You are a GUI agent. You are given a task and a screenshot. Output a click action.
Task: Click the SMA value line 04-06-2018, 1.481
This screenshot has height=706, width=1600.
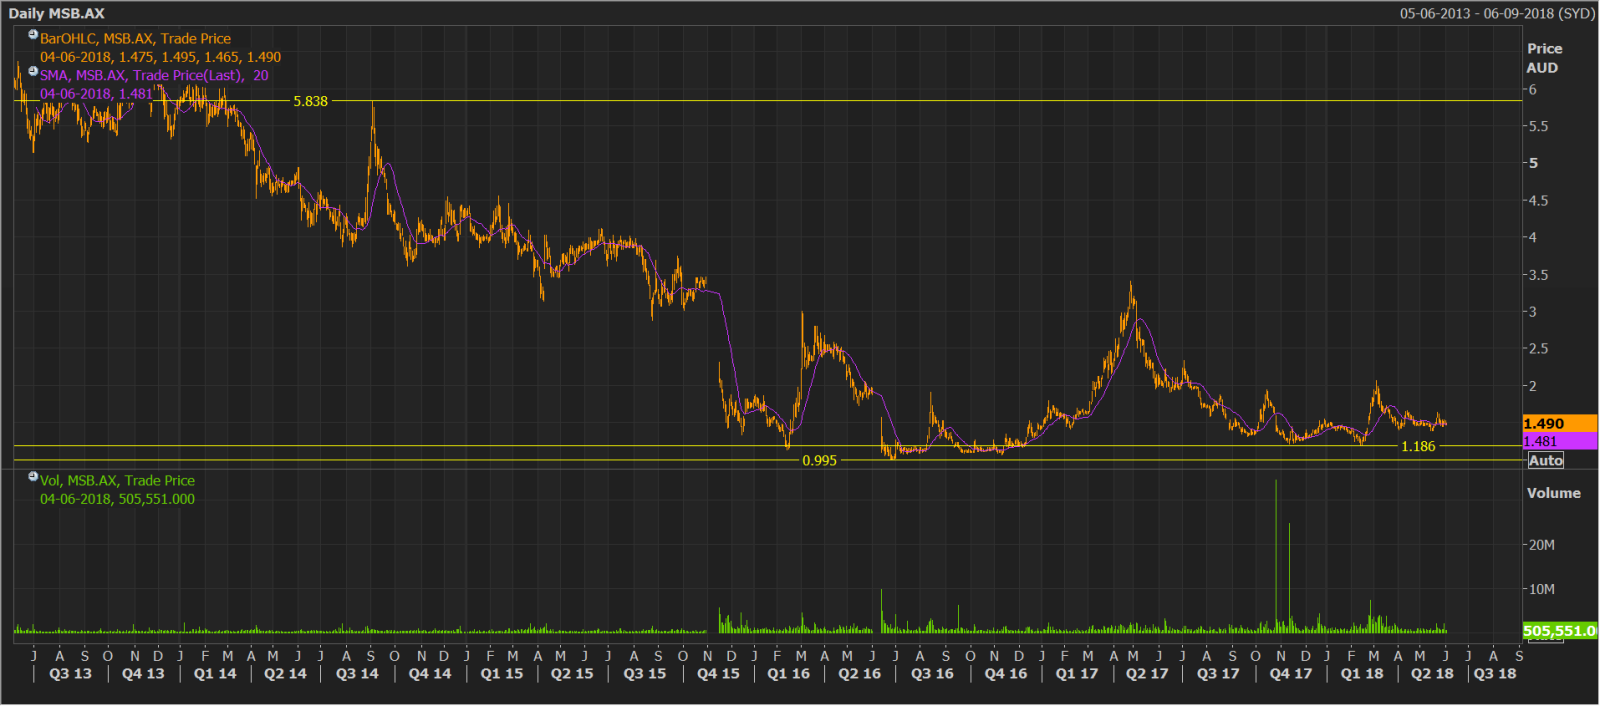96,94
